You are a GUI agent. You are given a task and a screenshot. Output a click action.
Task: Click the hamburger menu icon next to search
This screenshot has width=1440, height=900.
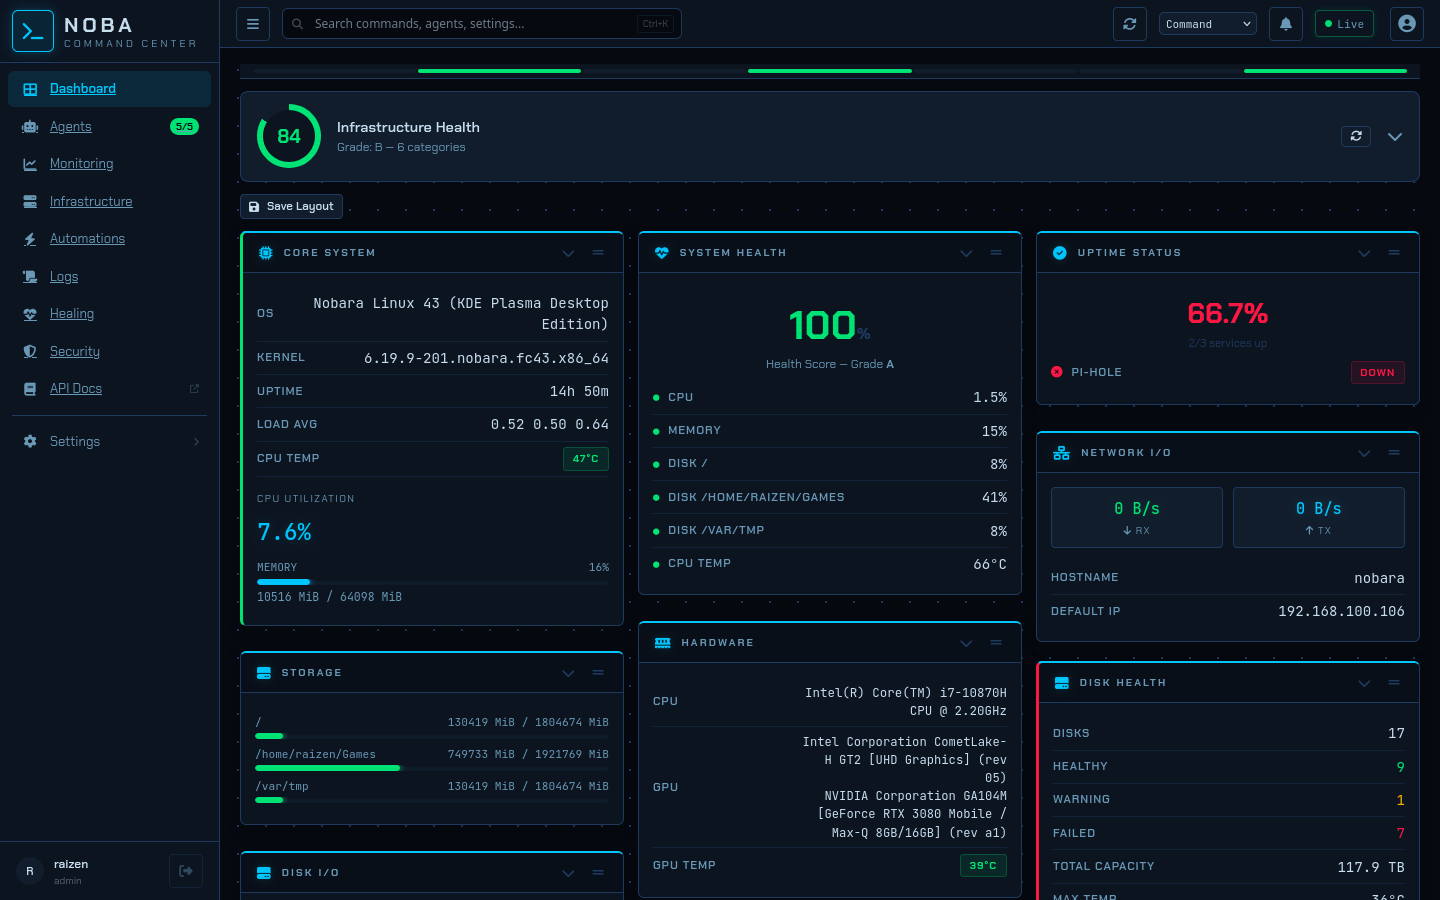pyautogui.click(x=253, y=23)
